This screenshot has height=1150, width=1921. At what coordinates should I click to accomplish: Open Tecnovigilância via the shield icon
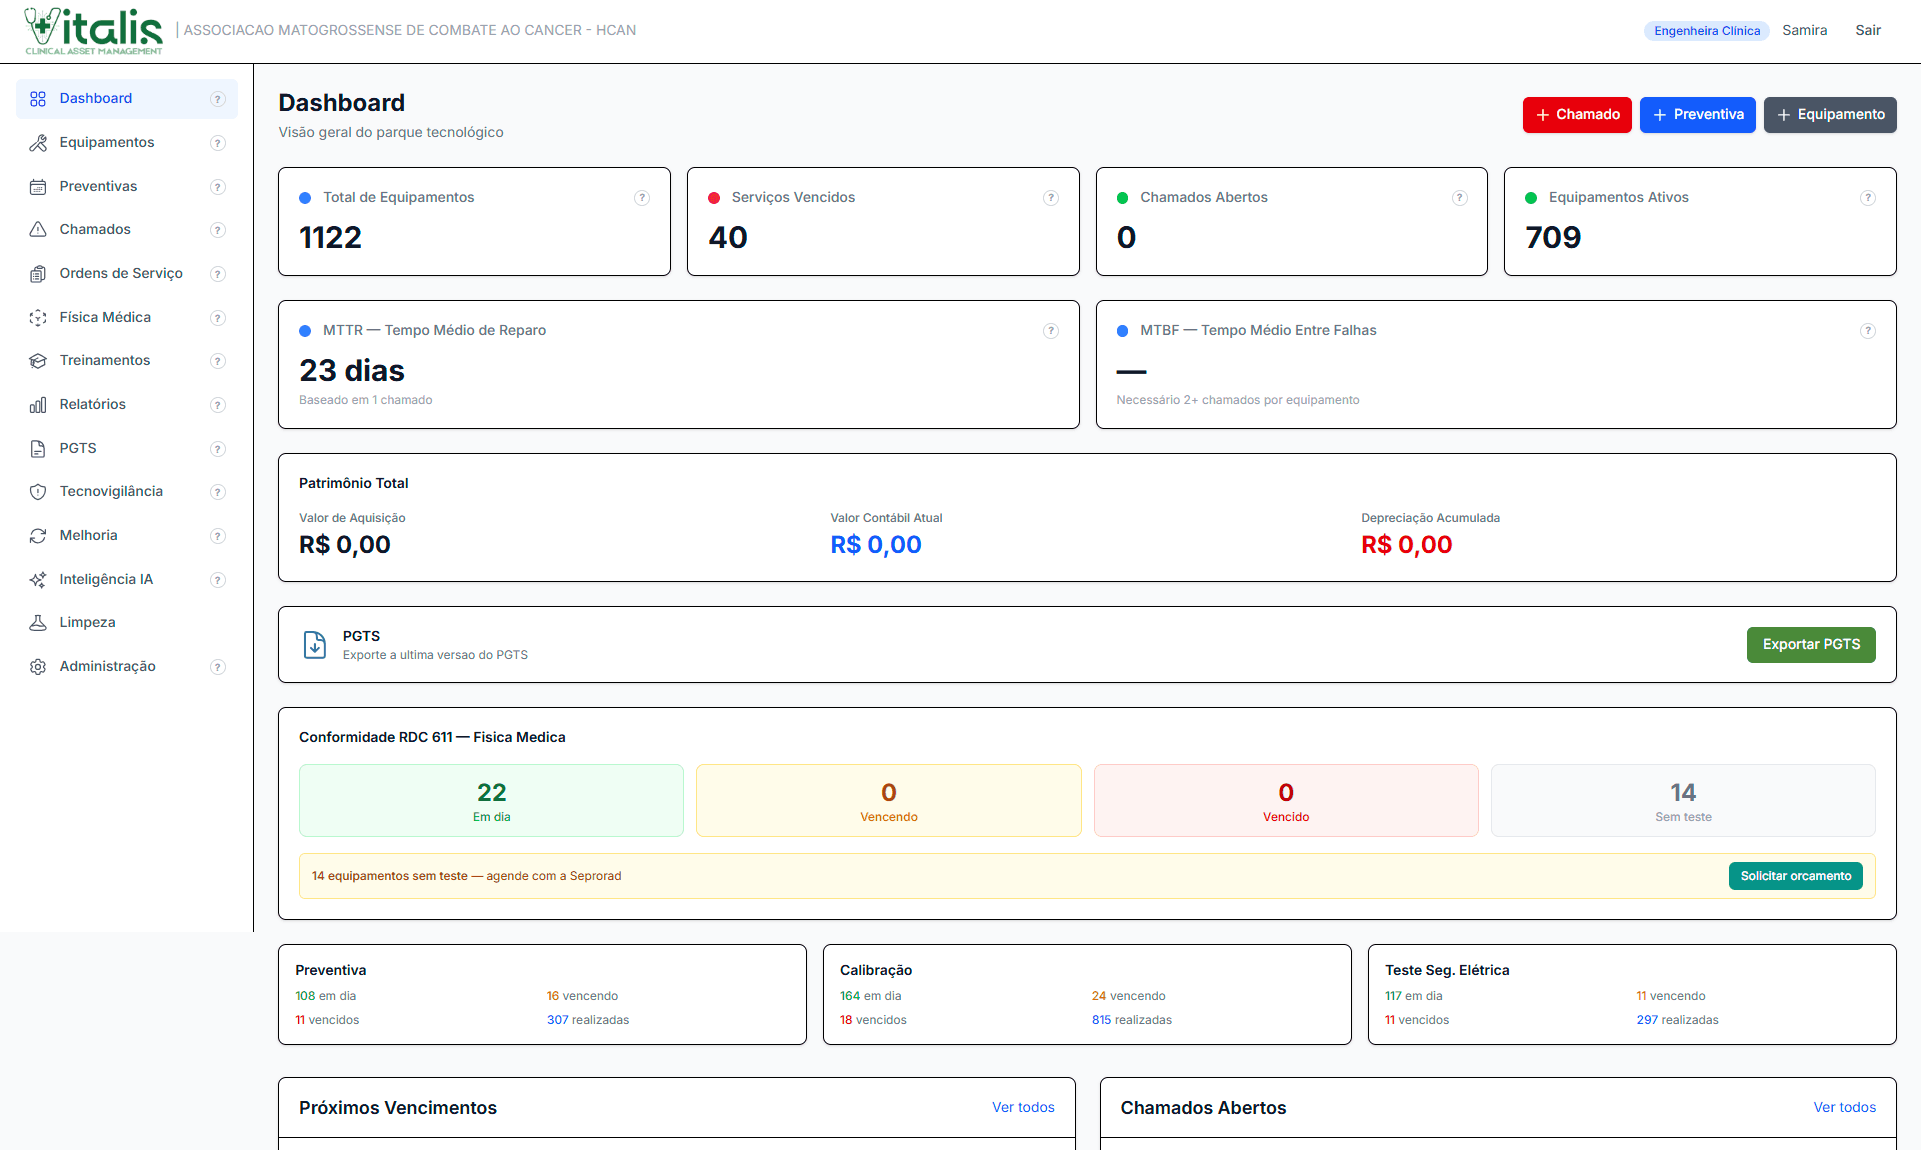point(38,491)
